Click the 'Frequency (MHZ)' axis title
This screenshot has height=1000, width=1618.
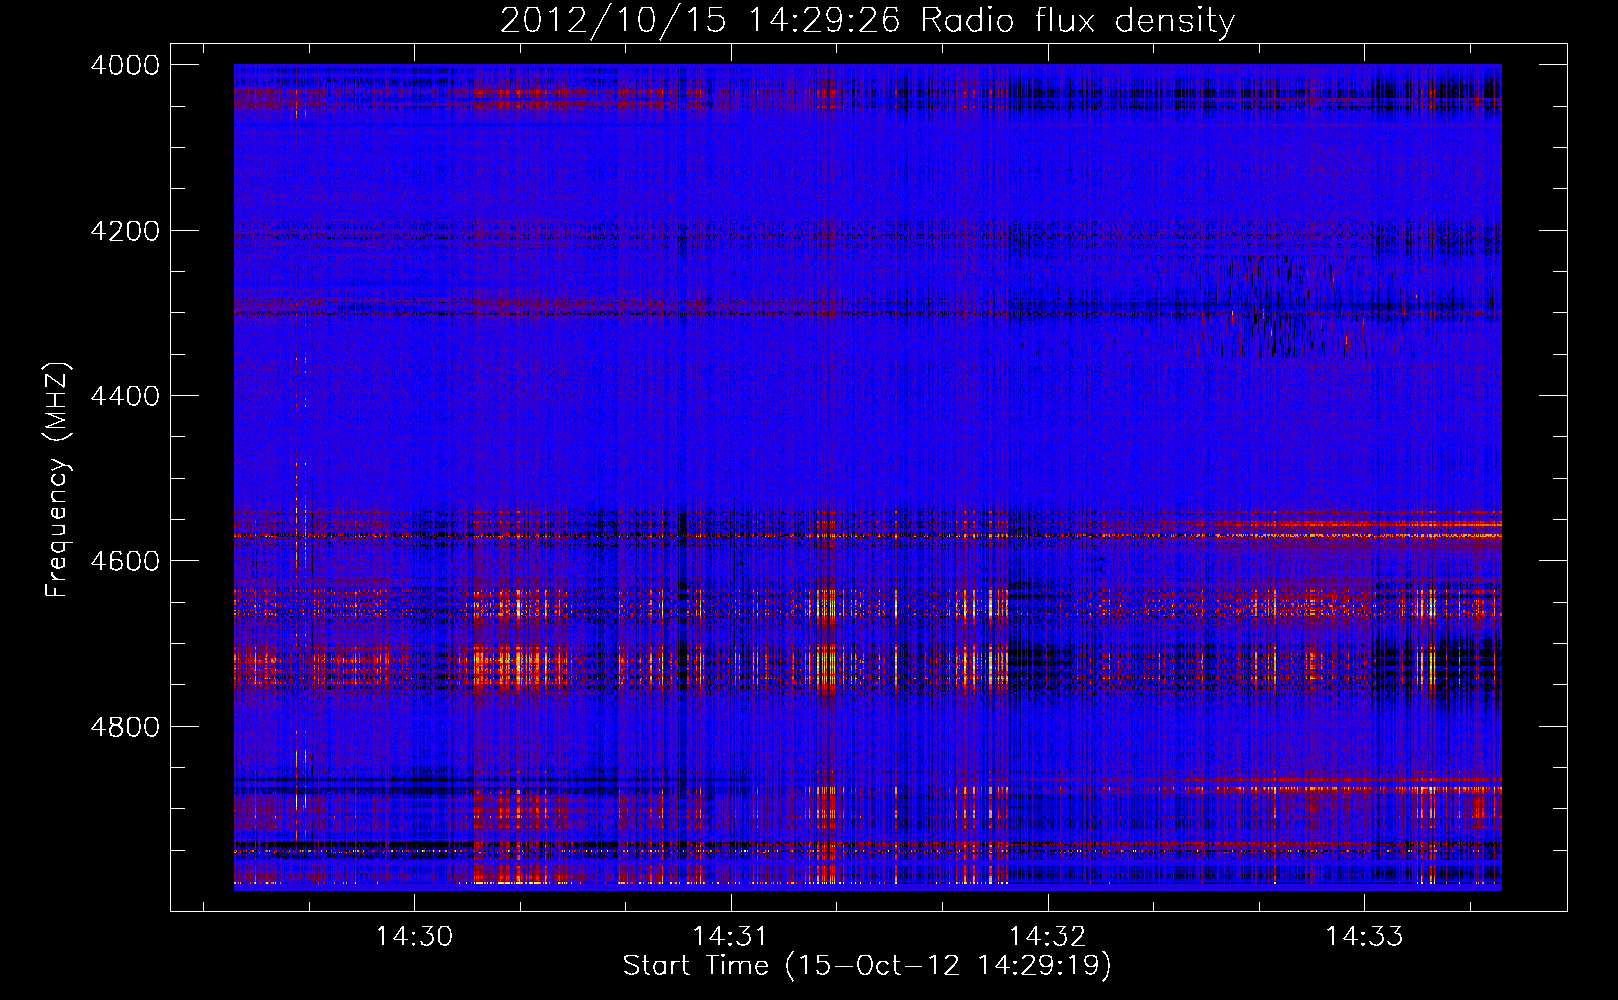[x=57, y=480]
